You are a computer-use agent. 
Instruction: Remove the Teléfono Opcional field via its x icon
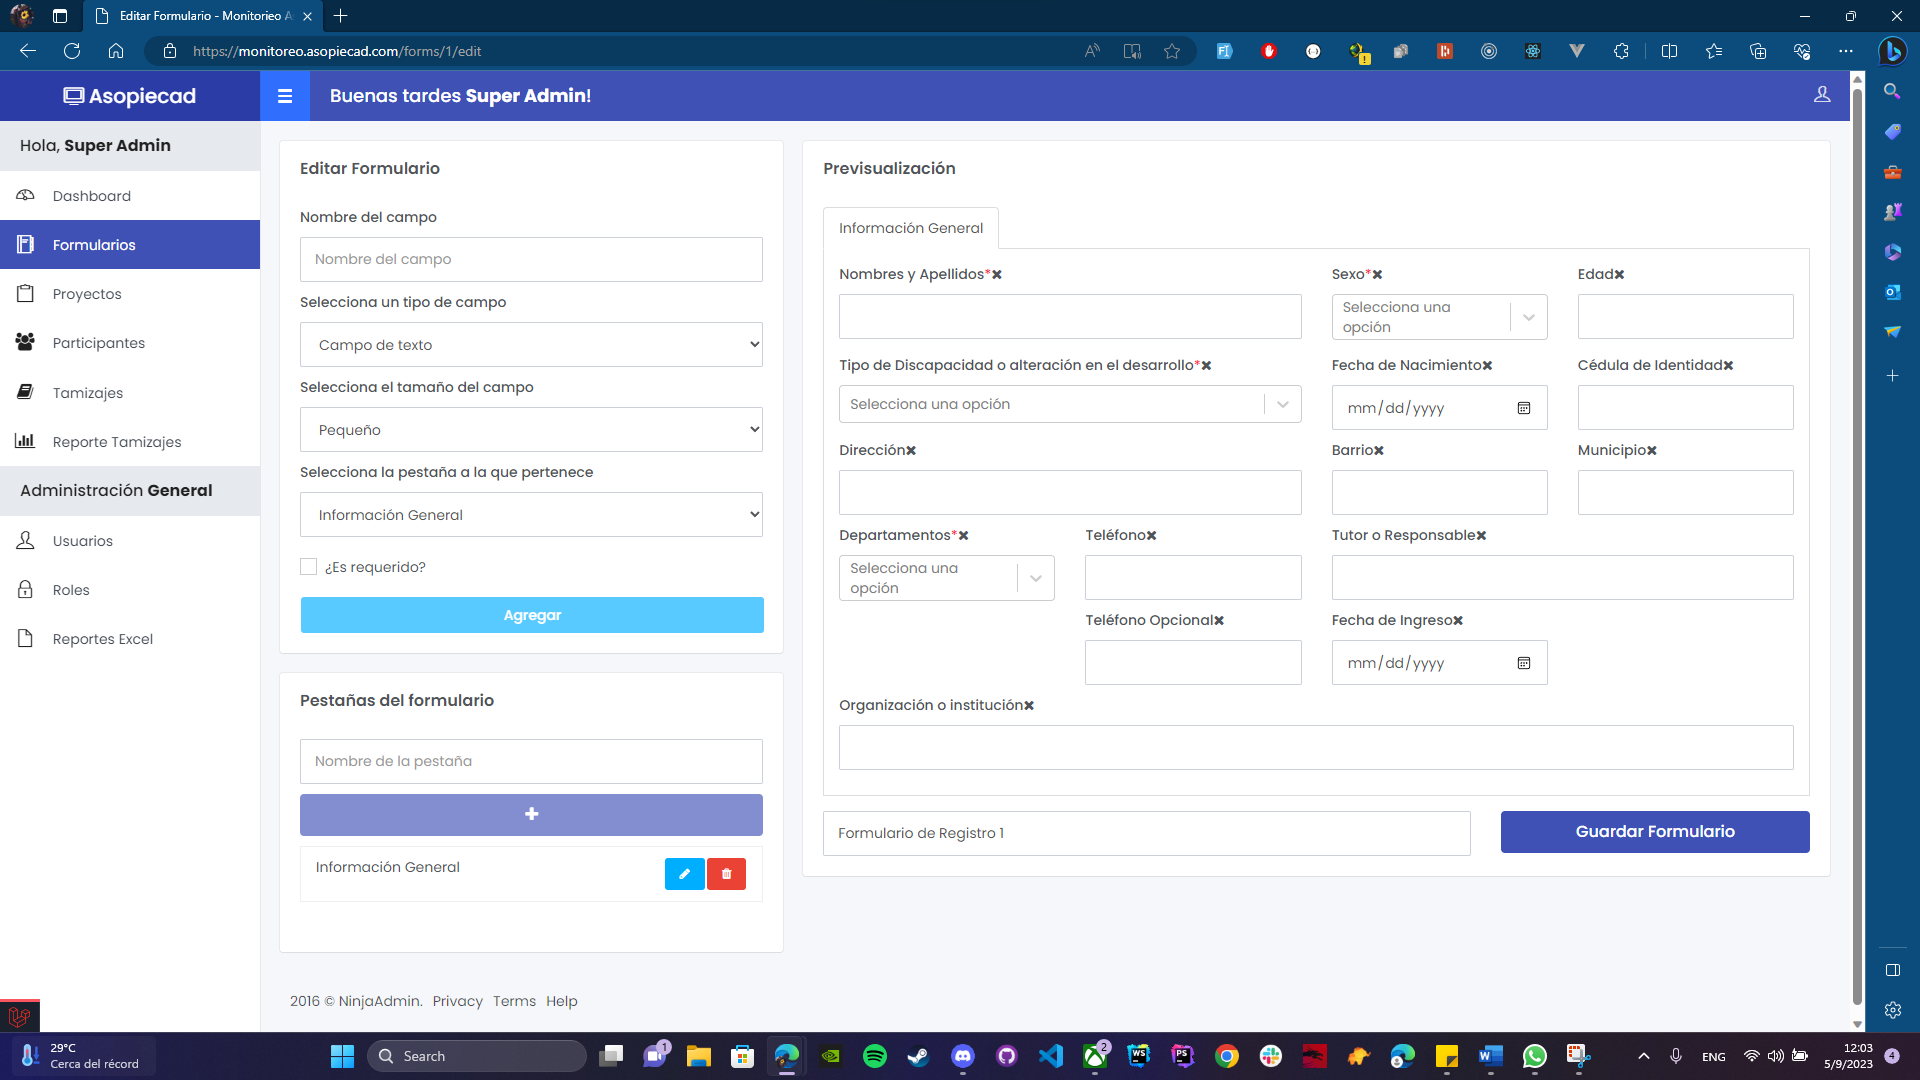point(1219,621)
